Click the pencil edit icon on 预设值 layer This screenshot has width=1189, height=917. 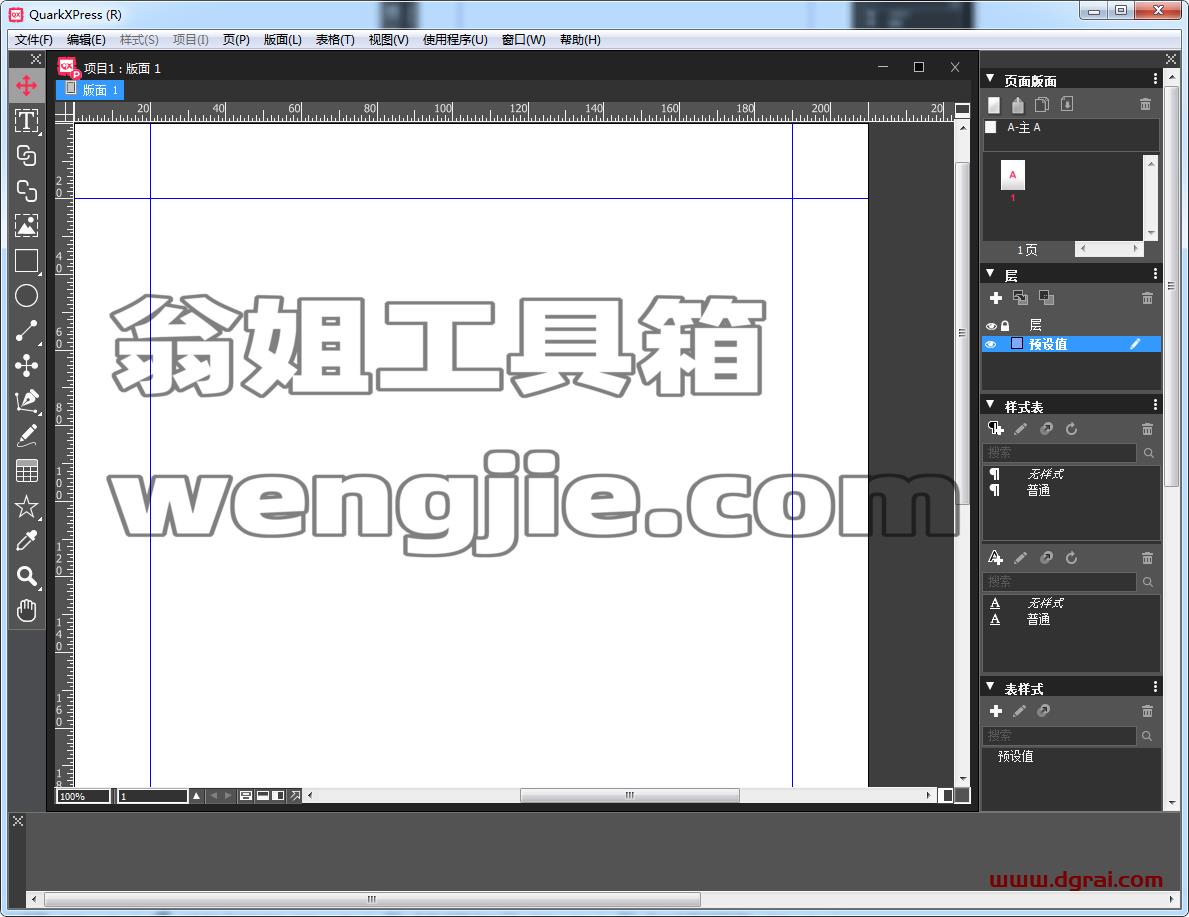point(1135,344)
